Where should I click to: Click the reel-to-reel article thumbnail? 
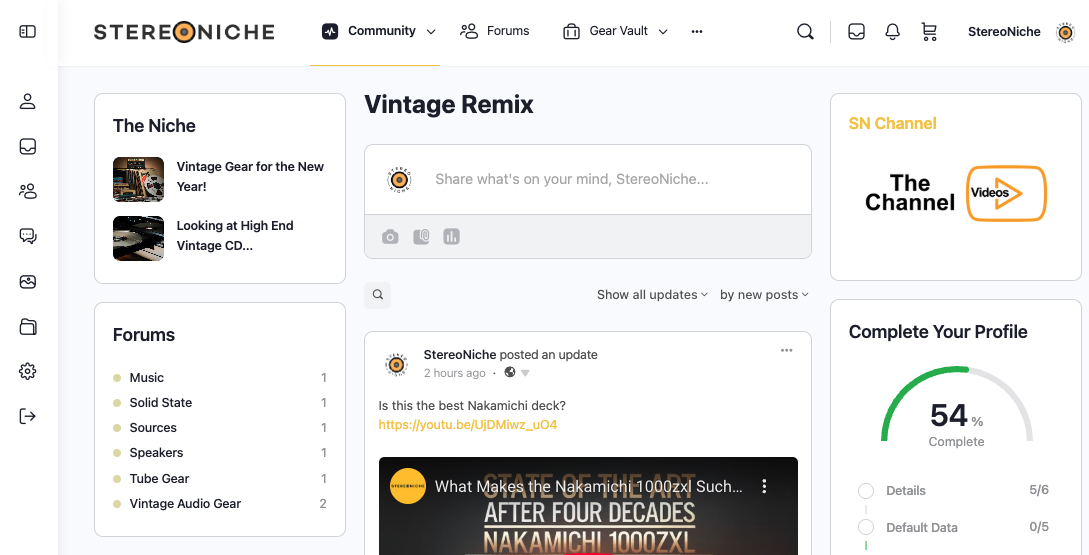(138, 179)
